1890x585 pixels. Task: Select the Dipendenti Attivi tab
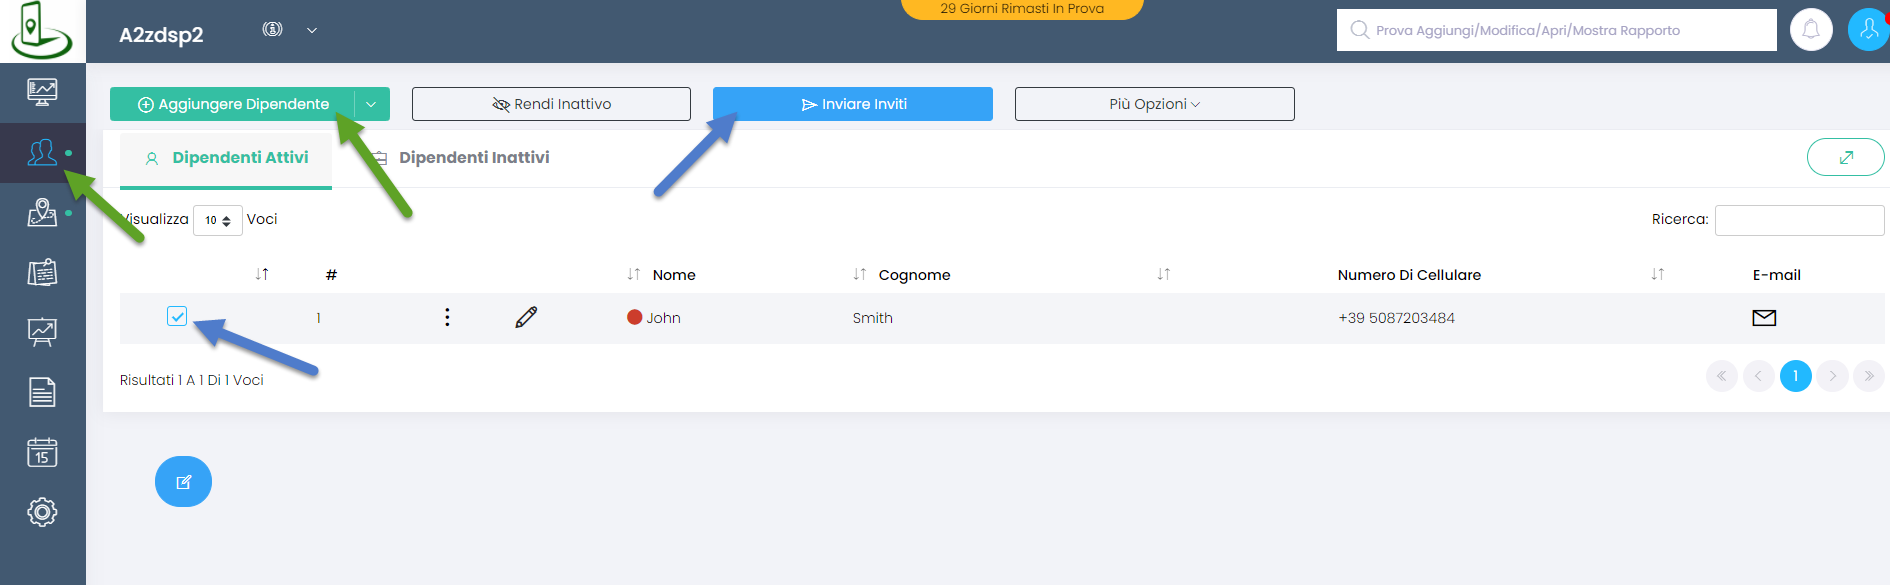click(239, 158)
